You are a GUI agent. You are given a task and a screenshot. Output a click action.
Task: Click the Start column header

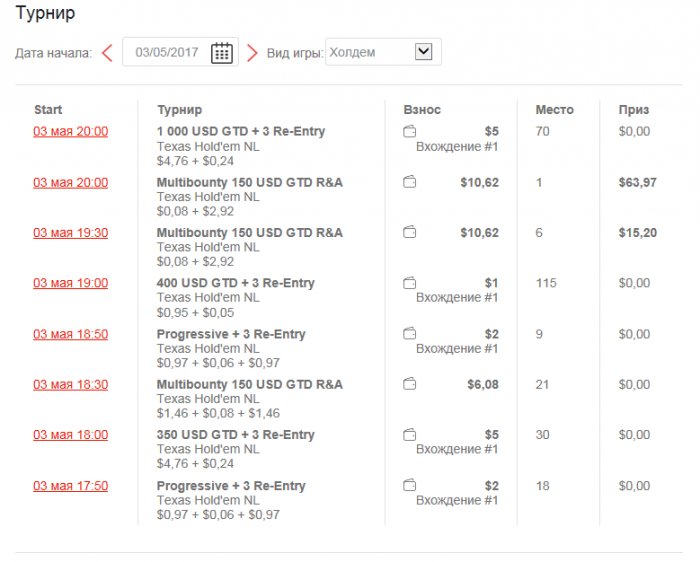pyautogui.click(x=48, y=110)
